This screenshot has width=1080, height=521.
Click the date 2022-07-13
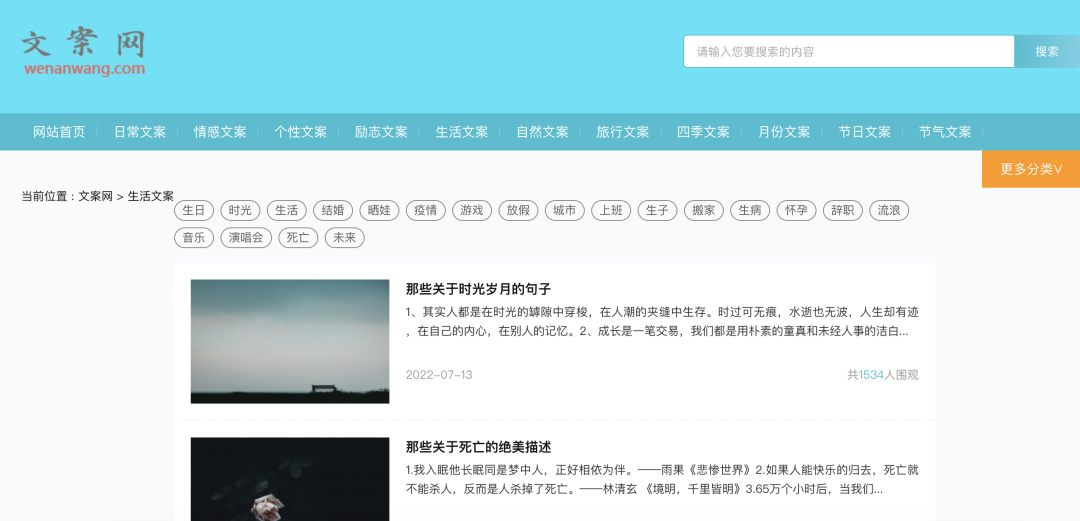coord(439,375)
